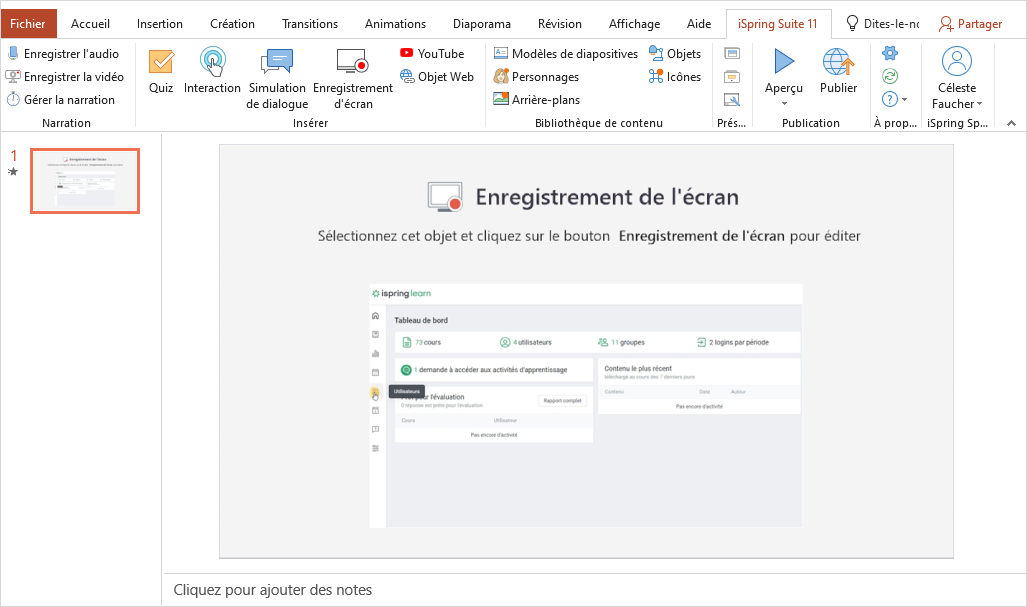Expand the Aperçu dropdown arrow
Screen dimensions: 1027x607
pyautogui.click(x=784, y=103)
